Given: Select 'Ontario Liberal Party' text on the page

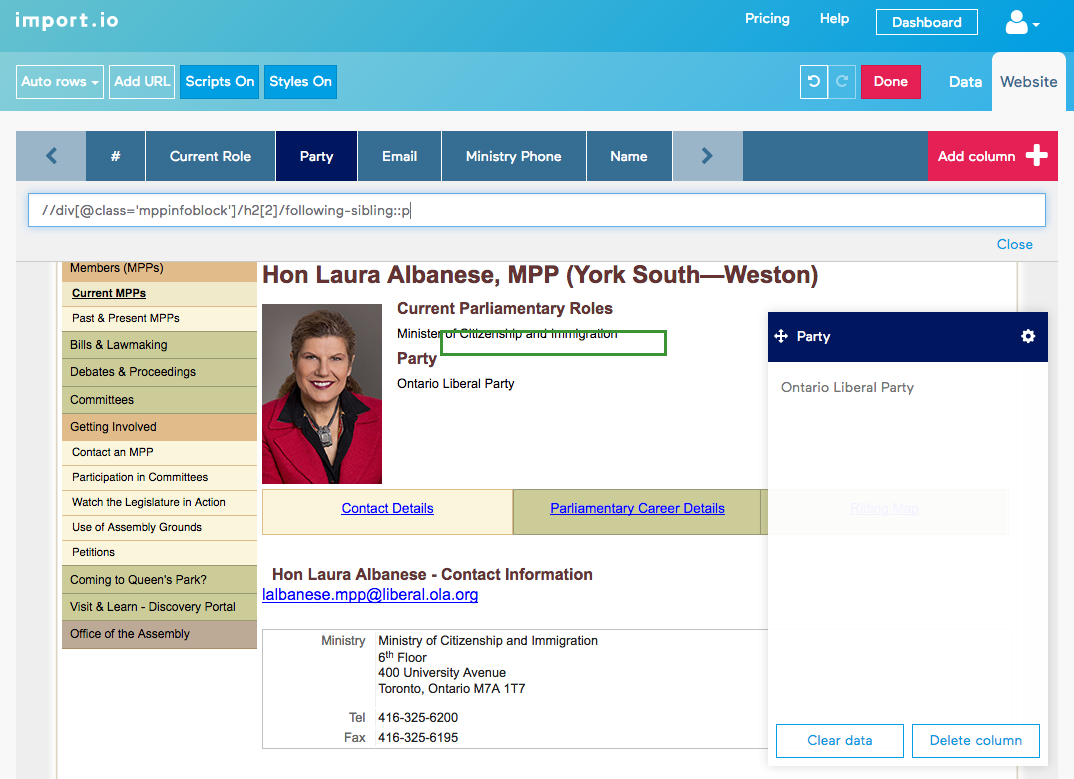Looking at the screenshot, I should 455,384.
